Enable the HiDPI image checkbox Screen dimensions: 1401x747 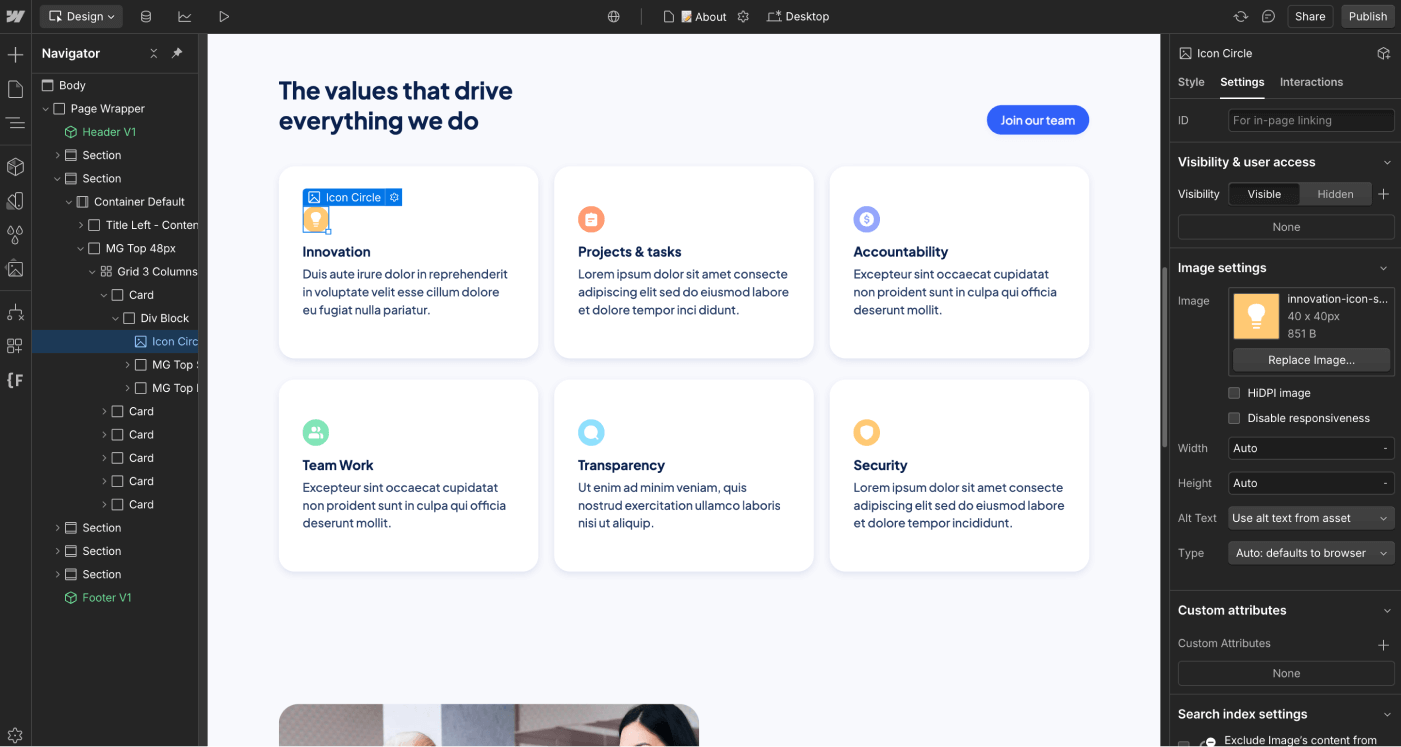(1234, 393)
